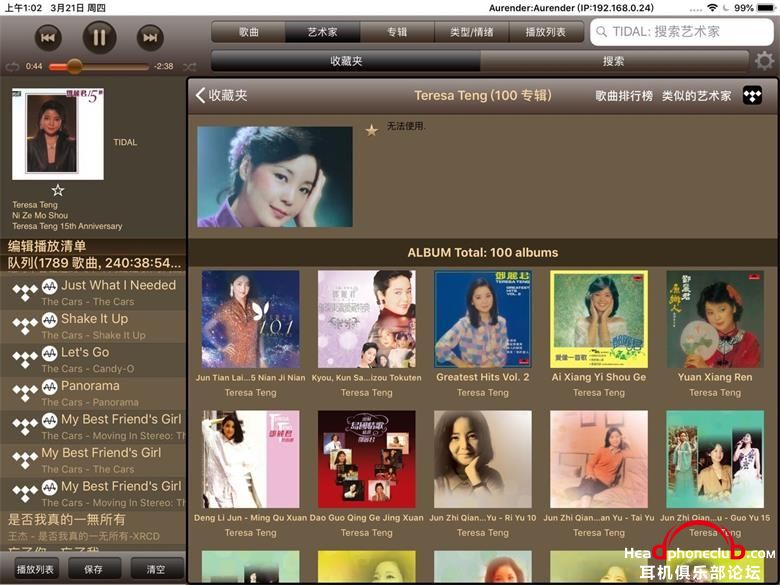Click TIDAL icon on Shake It Up row
The height and width of the screenshot is (585, 780).
click(x=25, y=326)
